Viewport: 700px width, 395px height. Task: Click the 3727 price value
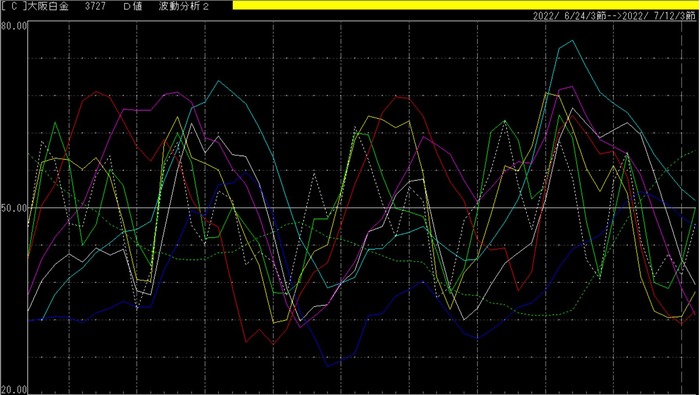(x=95, y=7)
